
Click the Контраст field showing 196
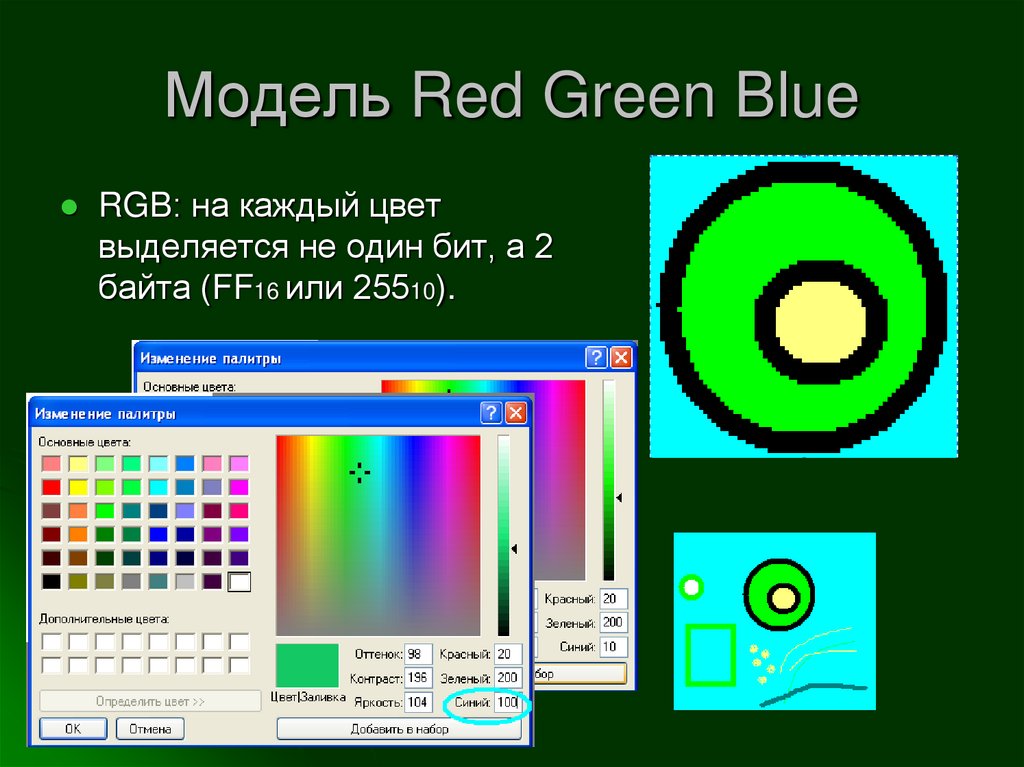419,677
